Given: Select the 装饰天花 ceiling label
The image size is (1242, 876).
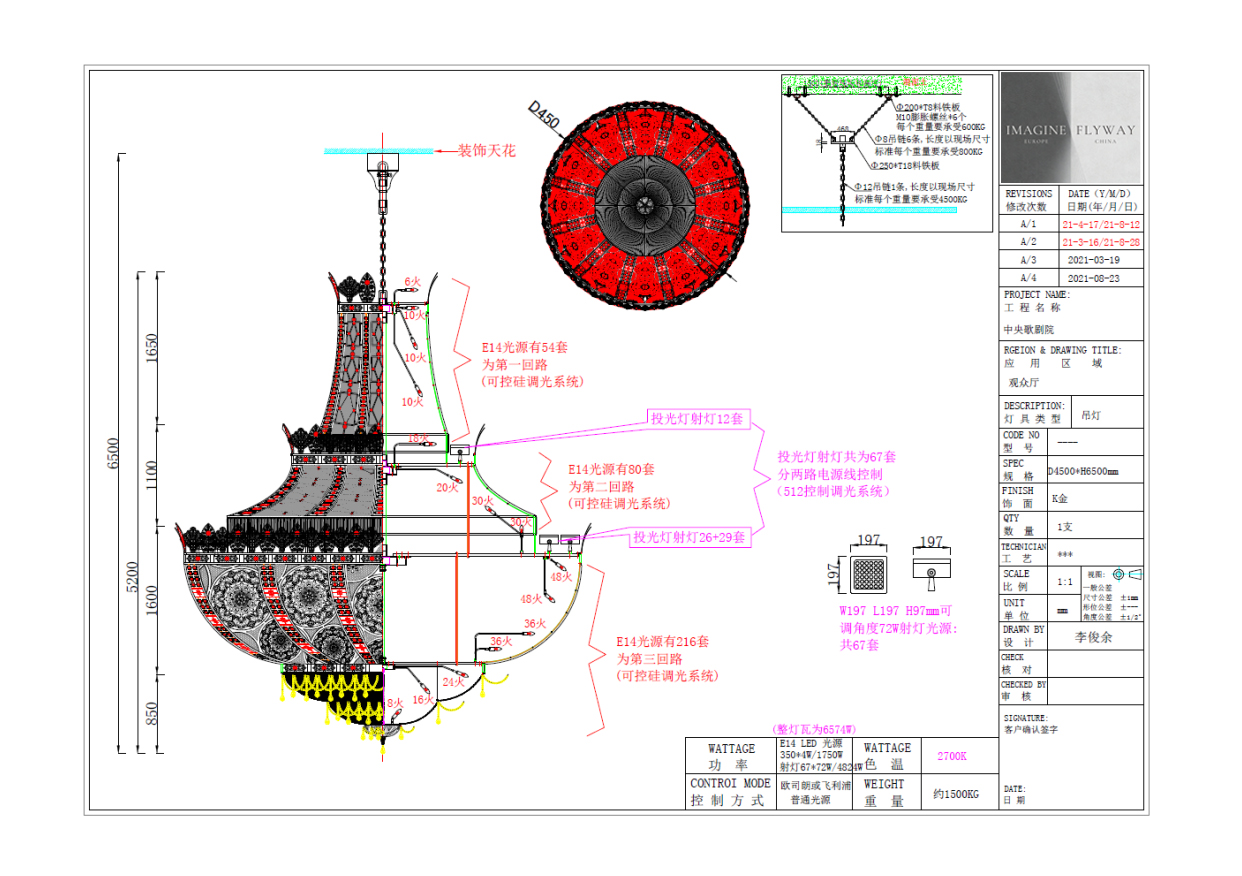Looking at the screenshot, I should [x=486, y=151].
